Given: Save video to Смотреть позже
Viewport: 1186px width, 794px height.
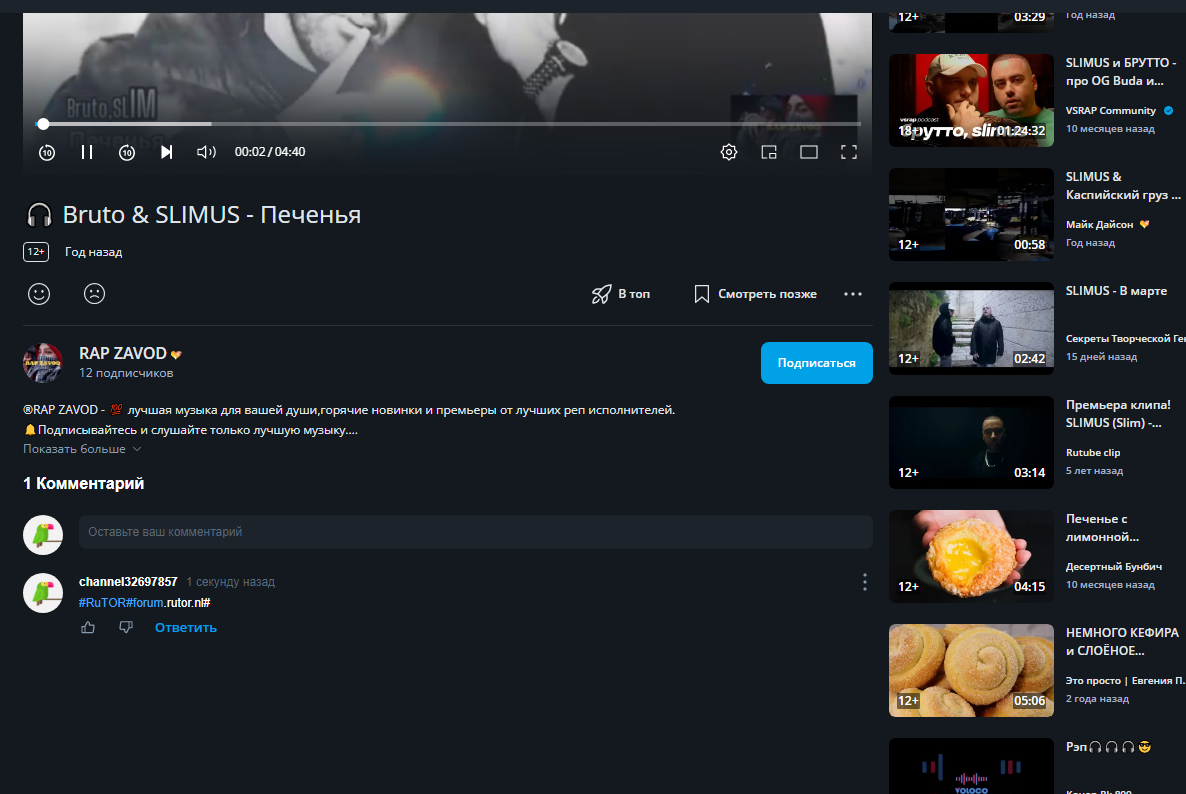Looking at the screenshot, I should (755, 294).
